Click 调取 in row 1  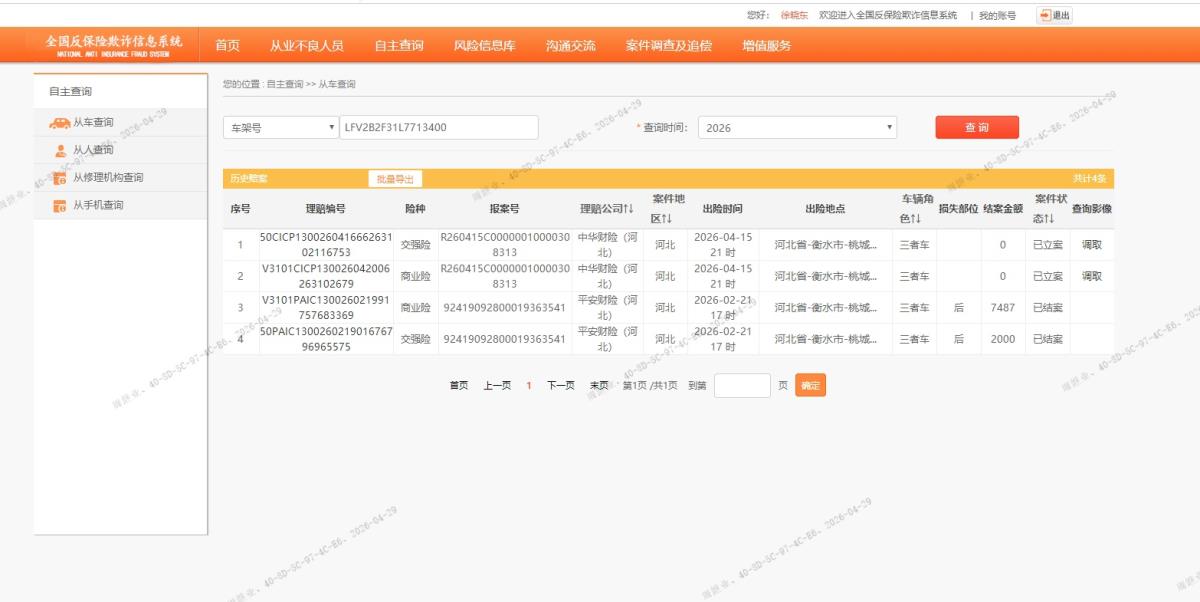pyautogui.click(x=1091, y=245)
